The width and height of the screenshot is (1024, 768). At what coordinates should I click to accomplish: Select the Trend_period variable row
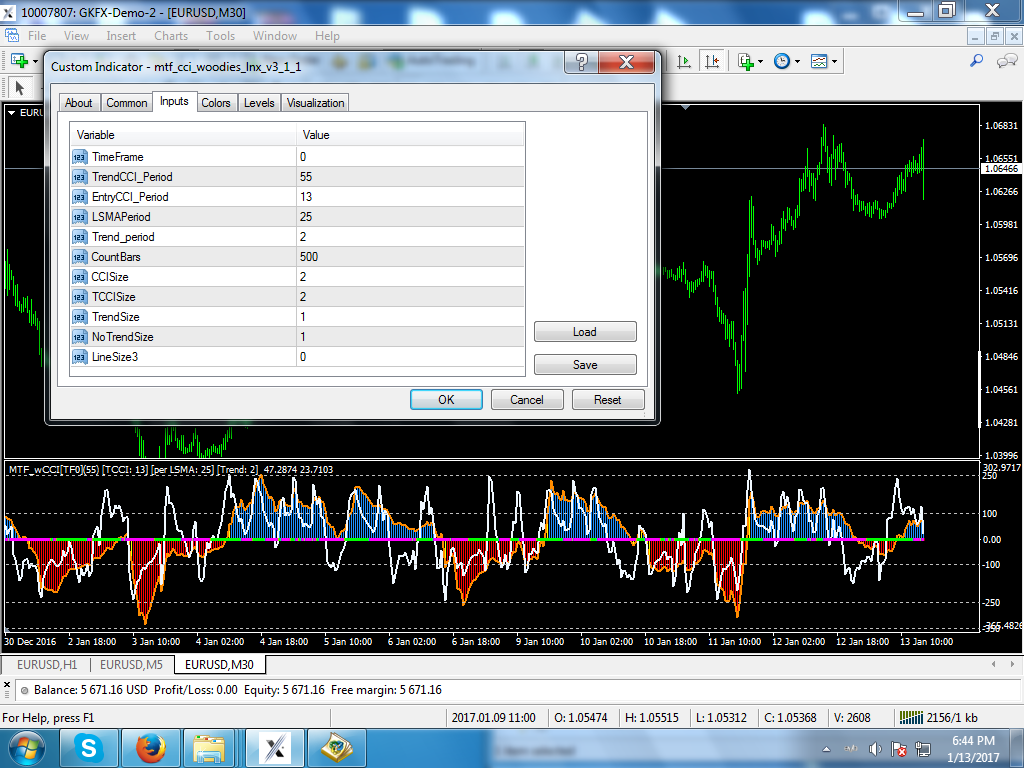(297, 237)
